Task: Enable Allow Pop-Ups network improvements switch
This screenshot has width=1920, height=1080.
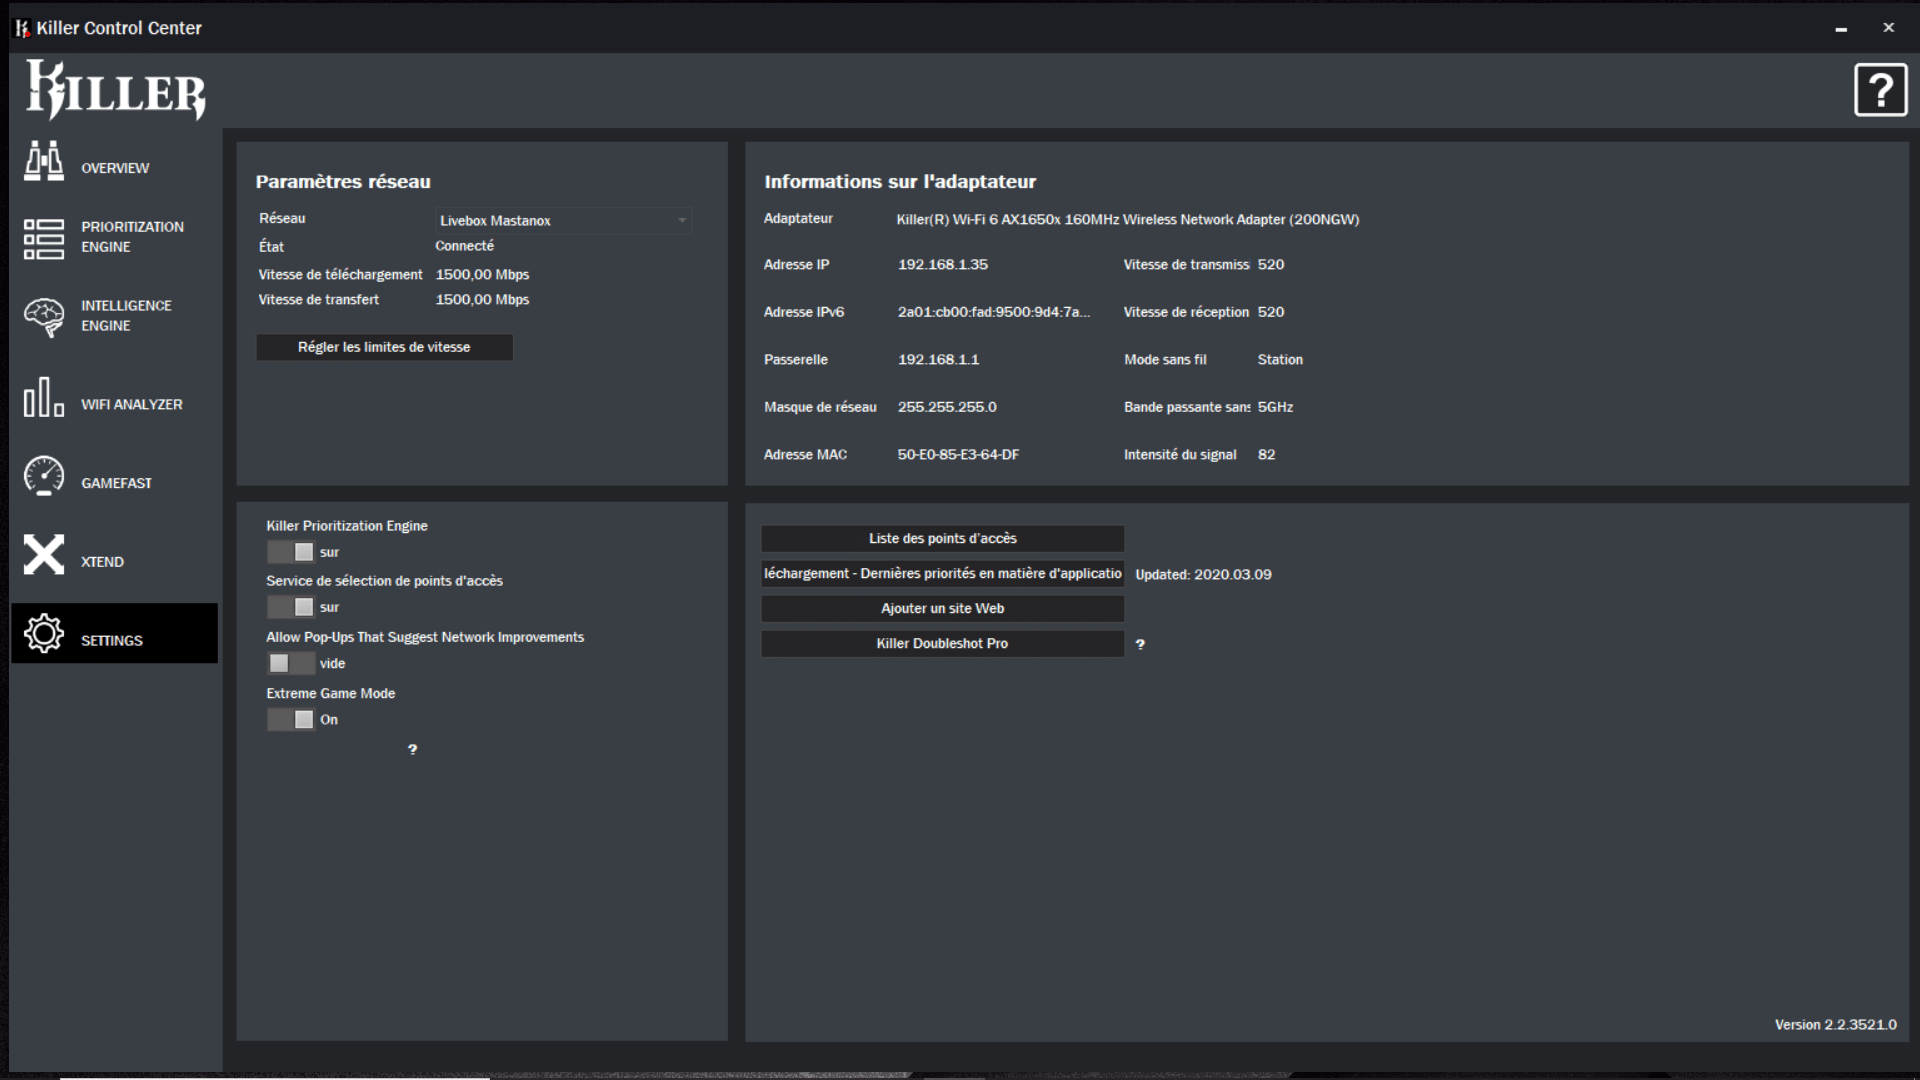Action: point(291,663)
